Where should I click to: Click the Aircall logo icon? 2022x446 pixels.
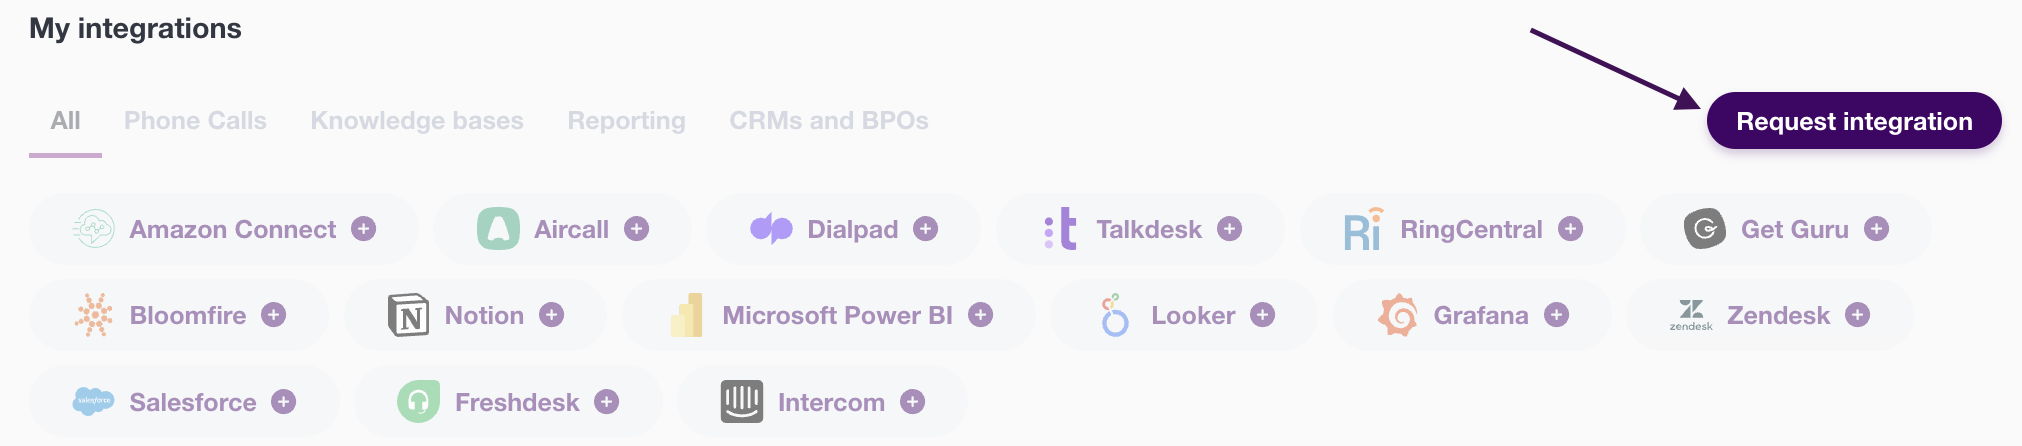point(498,229)
